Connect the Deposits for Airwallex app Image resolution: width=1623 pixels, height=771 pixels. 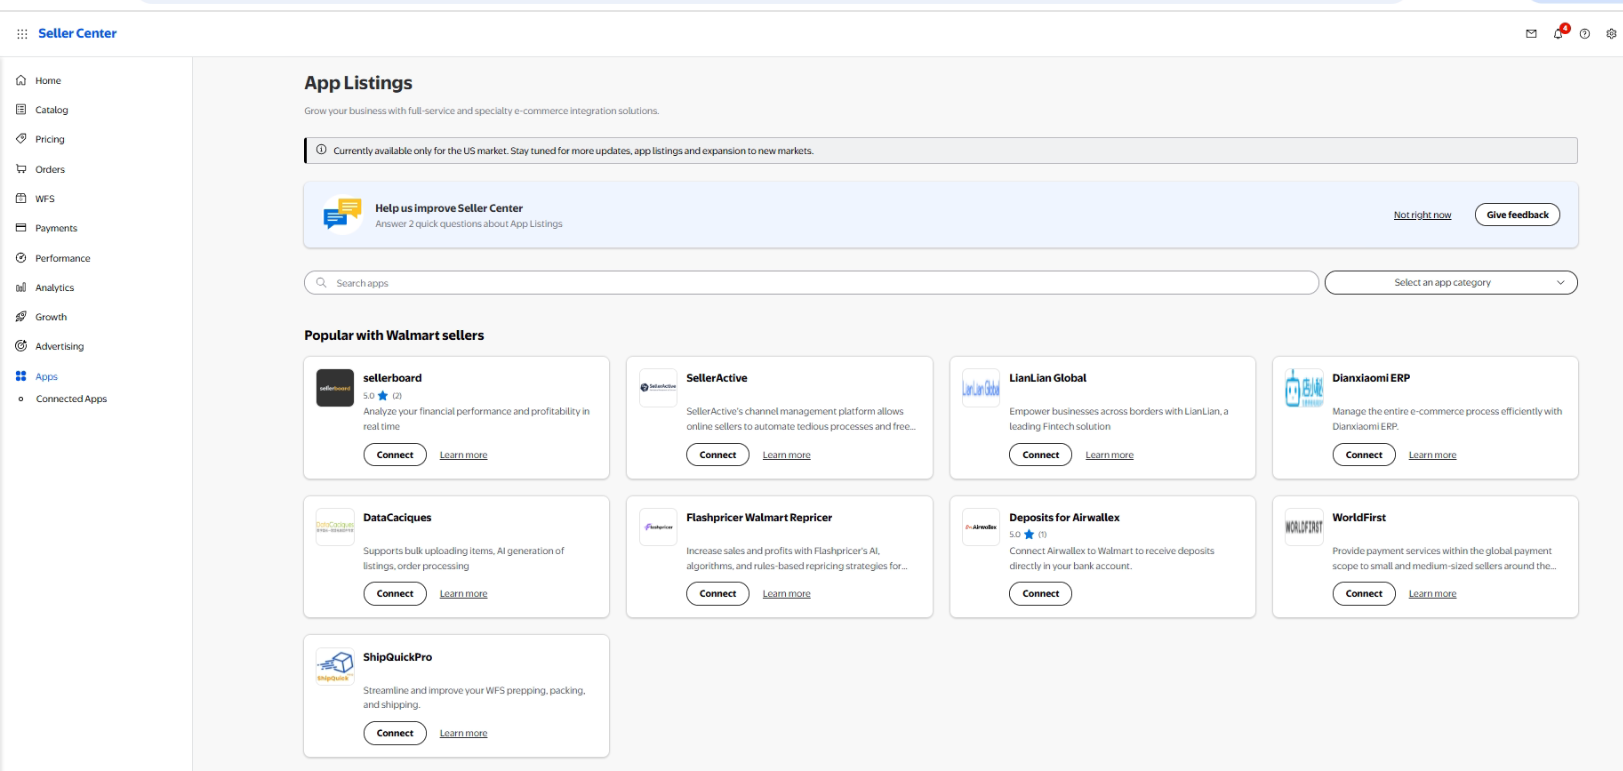pyautogui.click(x=1041, y=594)
